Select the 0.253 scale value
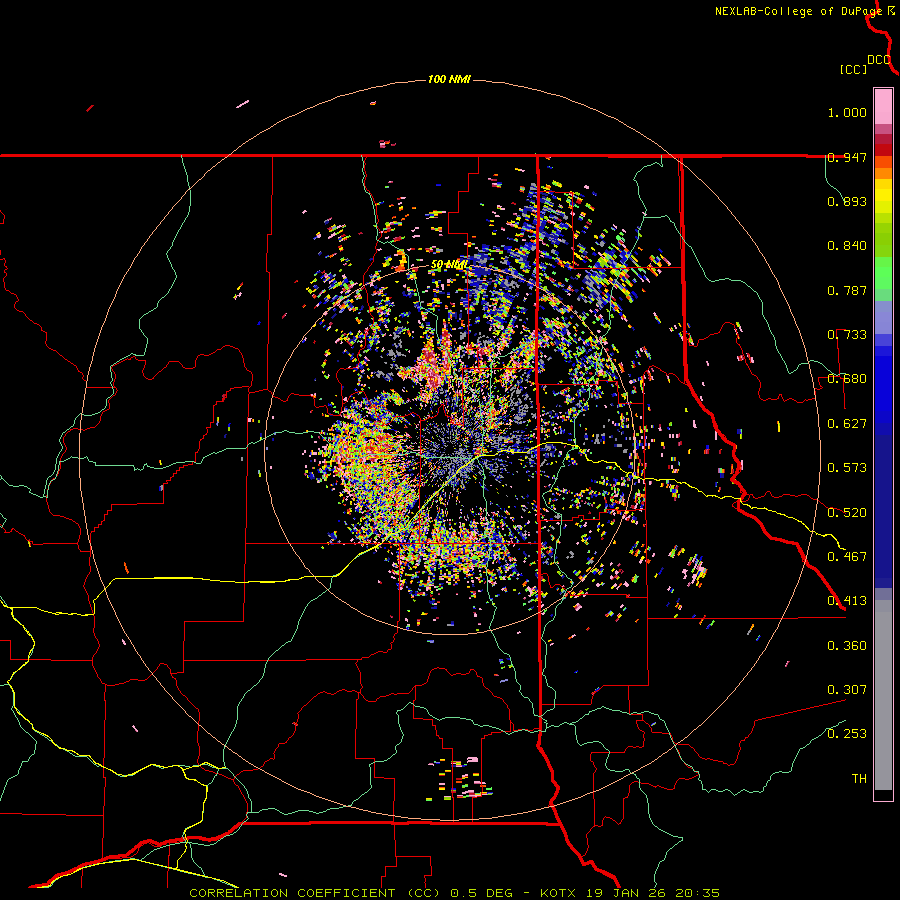 [x=847, y=734]
